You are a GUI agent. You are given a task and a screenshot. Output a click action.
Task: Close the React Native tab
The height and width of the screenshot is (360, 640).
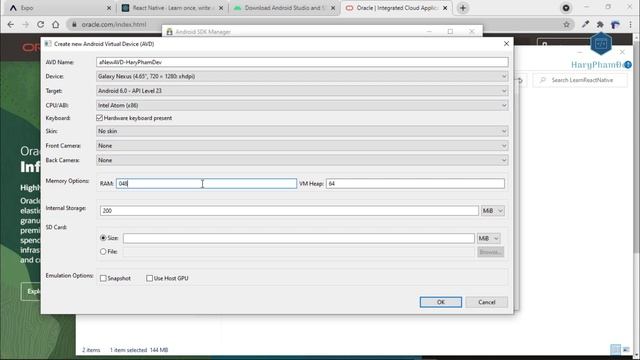[221, 8]
